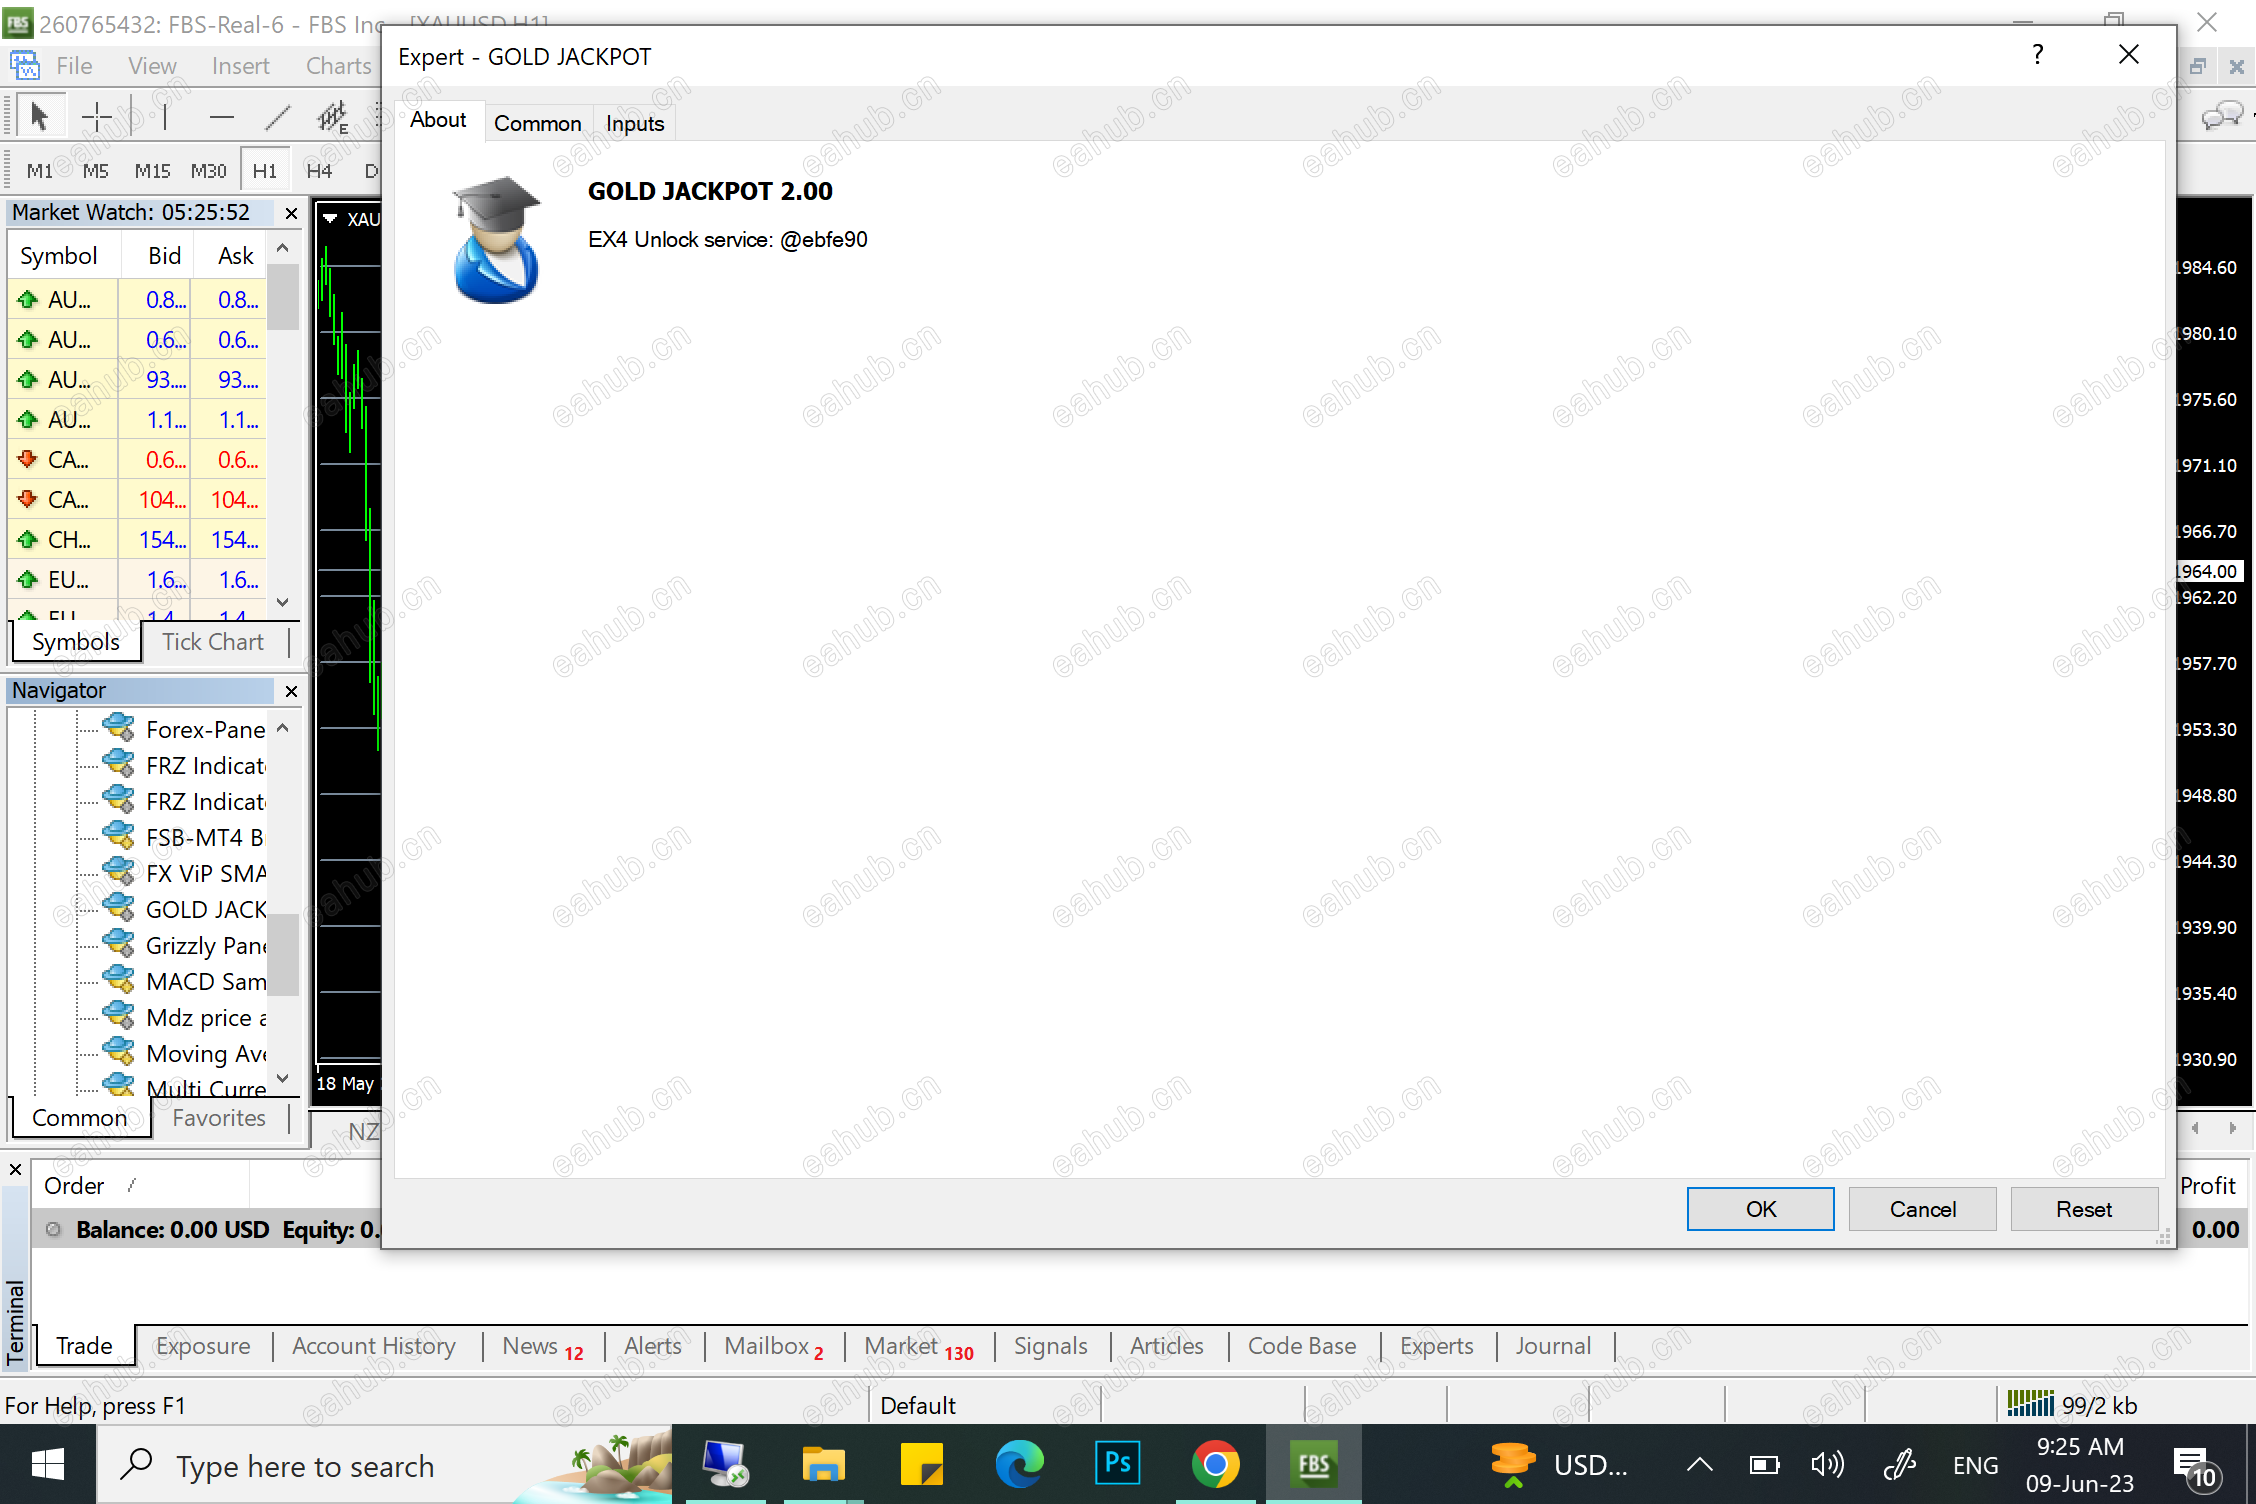Click Reset in the Expert dialog
2256x1504 pixels.
click(2084, 1209)
